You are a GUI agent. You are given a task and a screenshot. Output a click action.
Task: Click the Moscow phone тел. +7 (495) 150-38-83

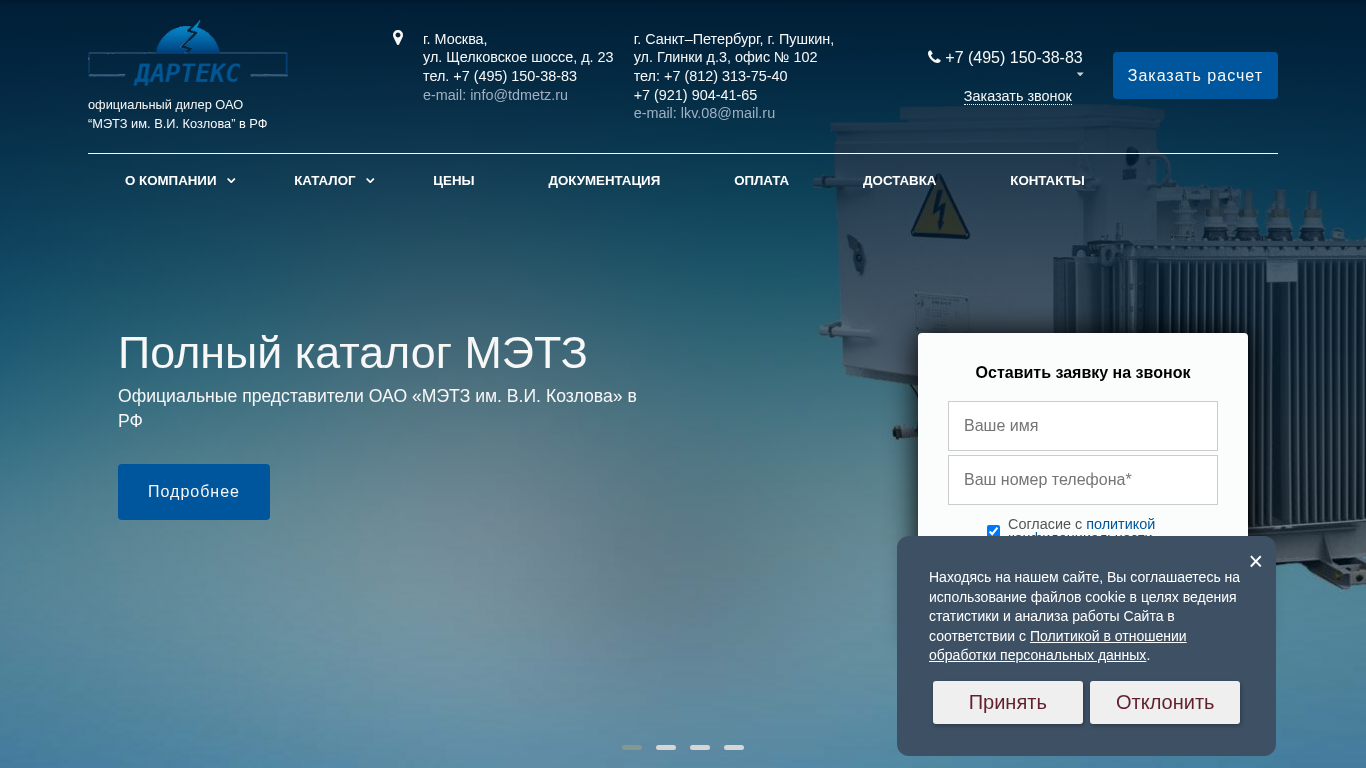[x=500, y=76]
